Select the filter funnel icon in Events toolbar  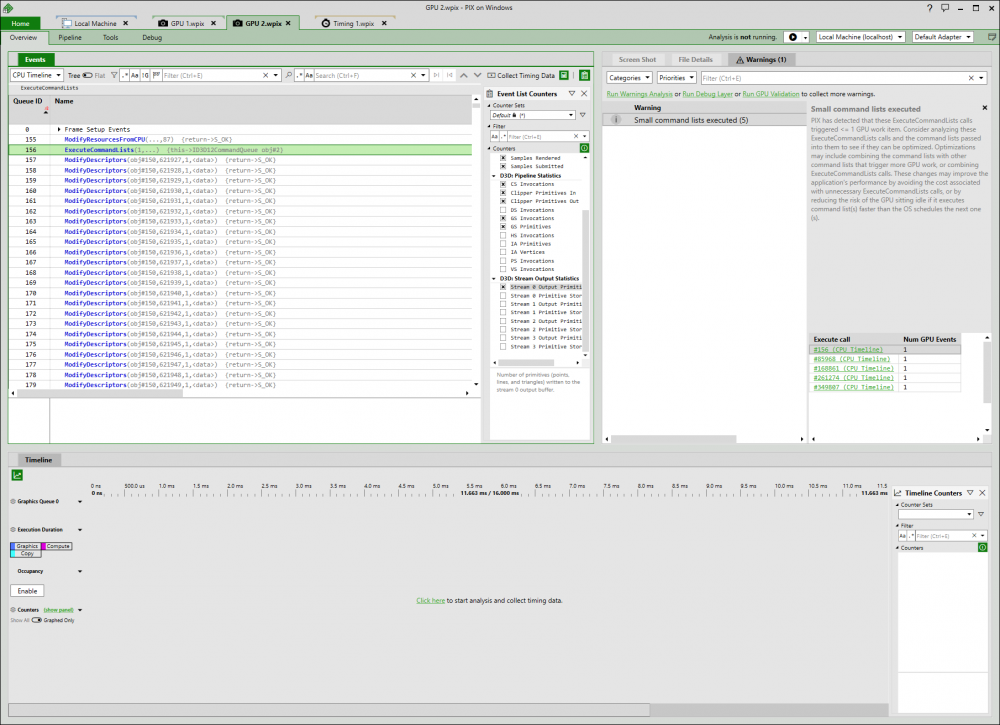click(x=113, y=75)
